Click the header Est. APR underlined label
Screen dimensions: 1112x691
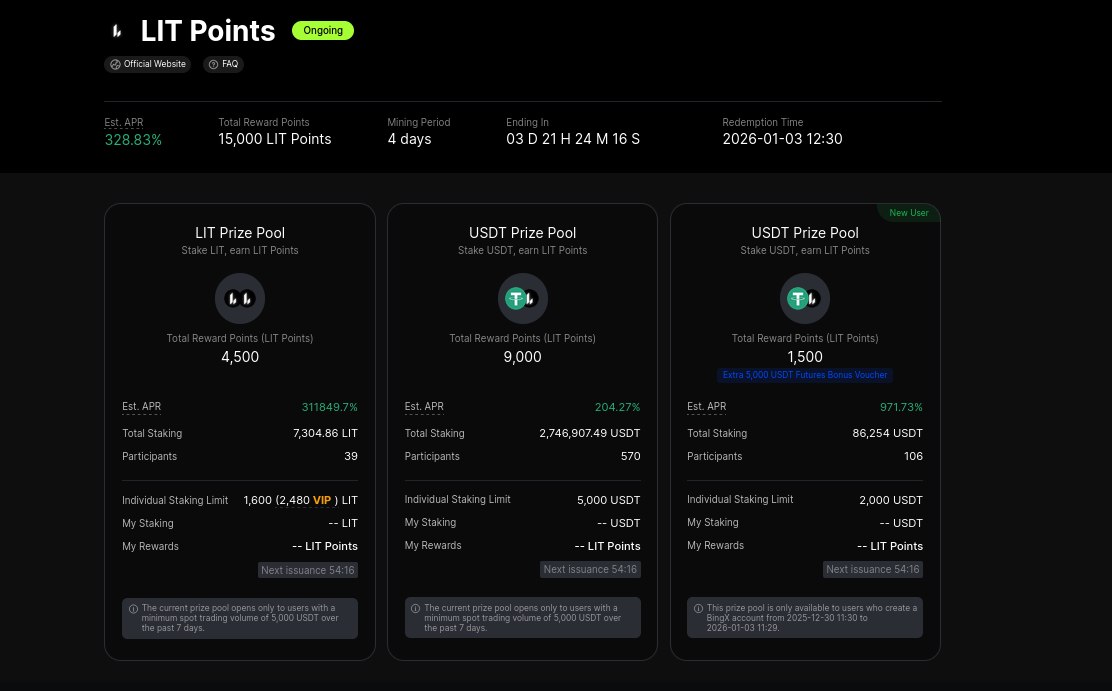pyautogui.click(x=124, y=122)
